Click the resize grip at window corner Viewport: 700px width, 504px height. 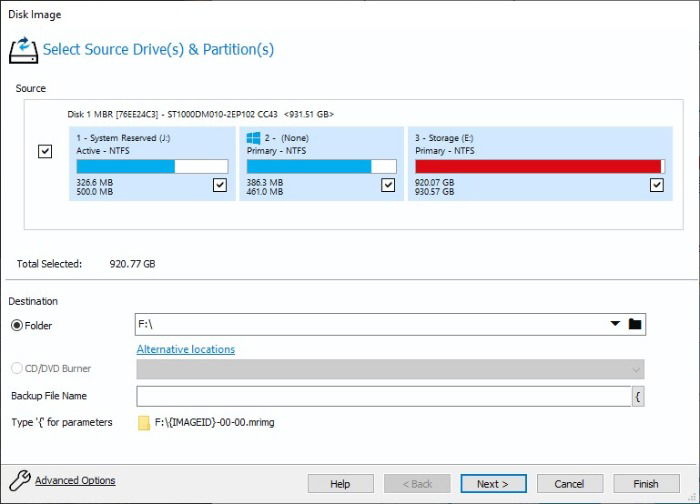tap(693, 497)
